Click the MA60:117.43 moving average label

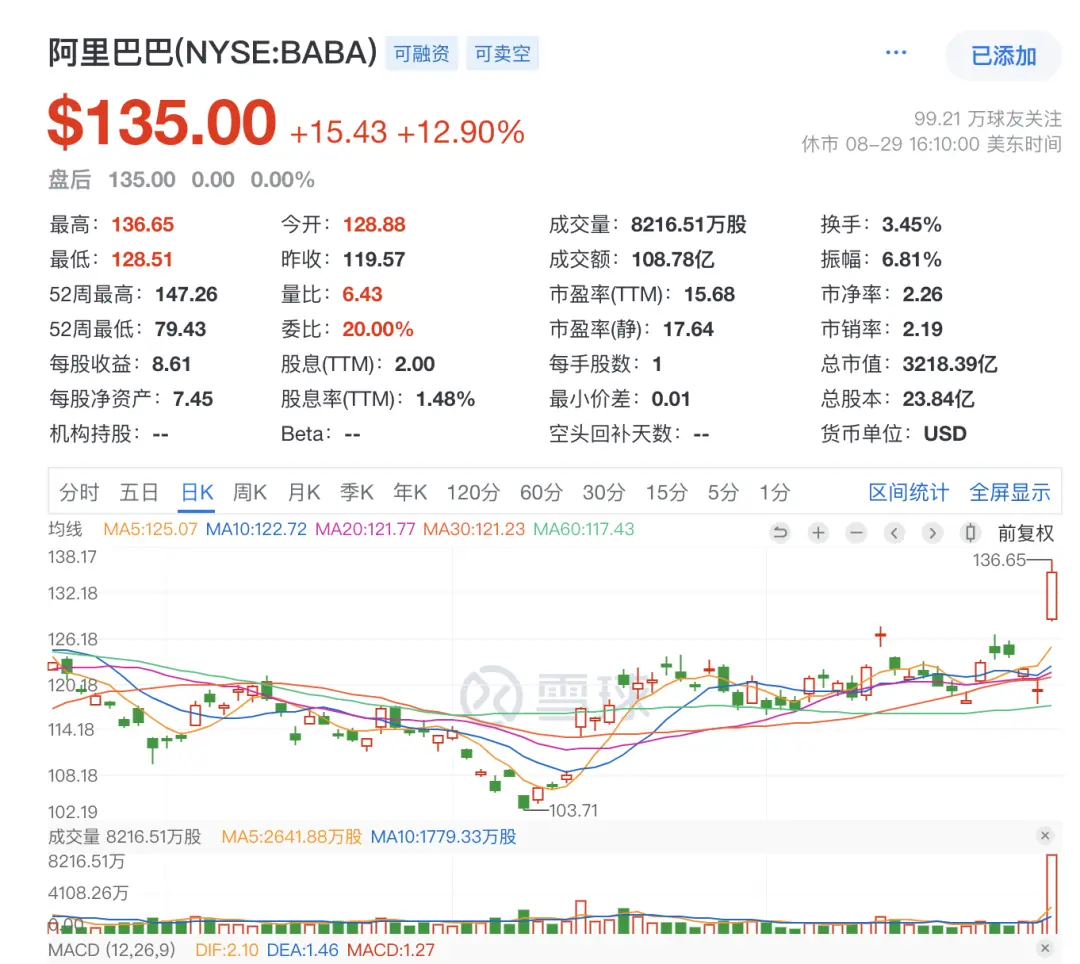[583, 529]
